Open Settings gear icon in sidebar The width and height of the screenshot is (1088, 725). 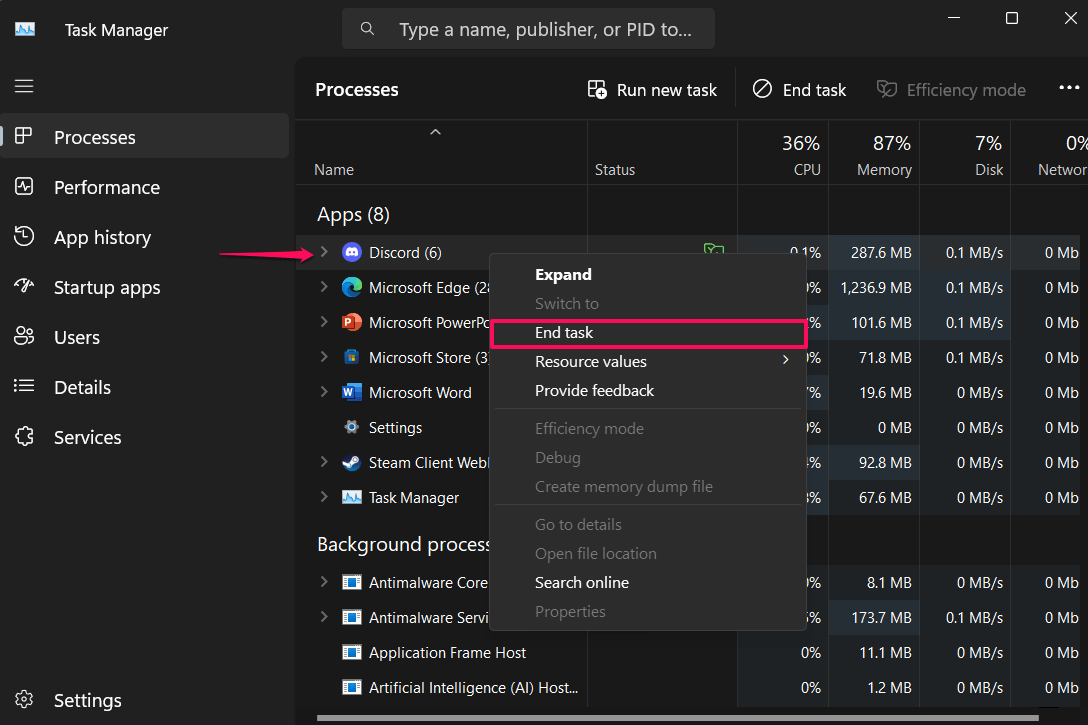point(24,699)
